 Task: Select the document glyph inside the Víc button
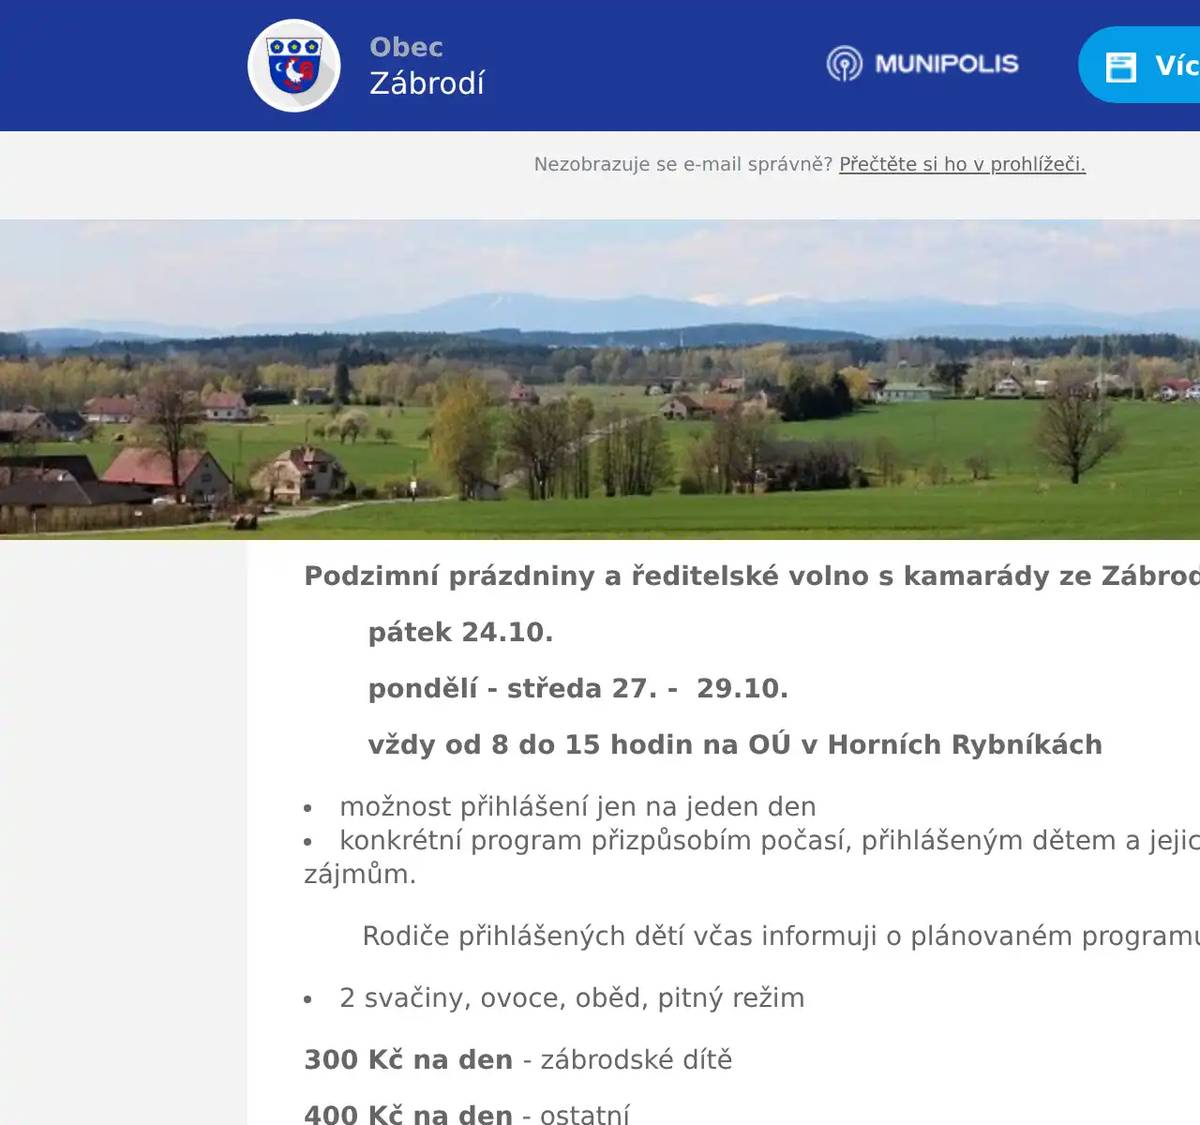[1124, 67]
